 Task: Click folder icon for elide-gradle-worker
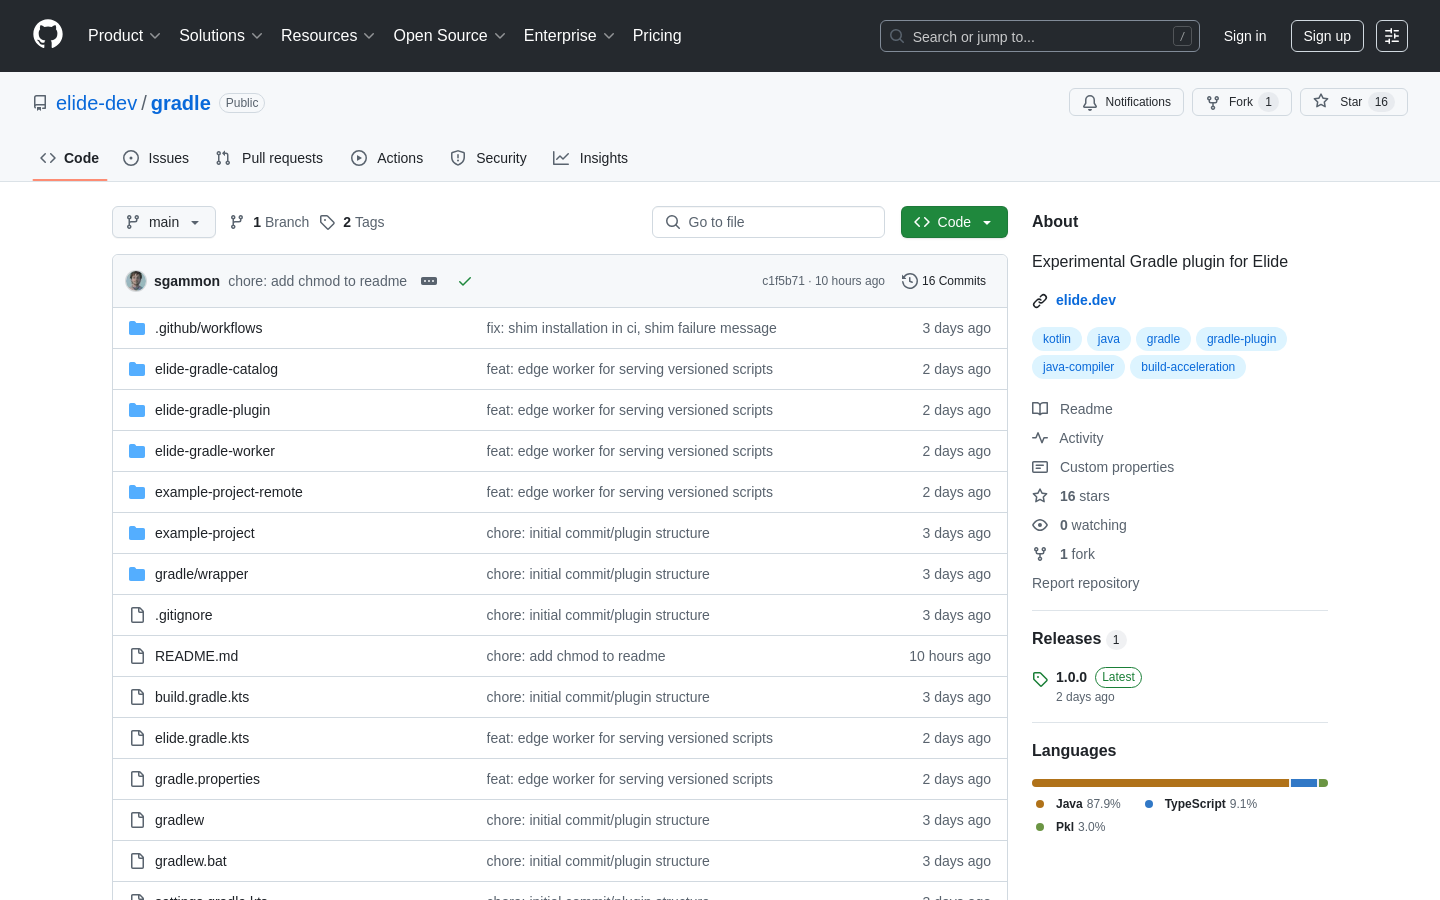[x=137, y=451]
